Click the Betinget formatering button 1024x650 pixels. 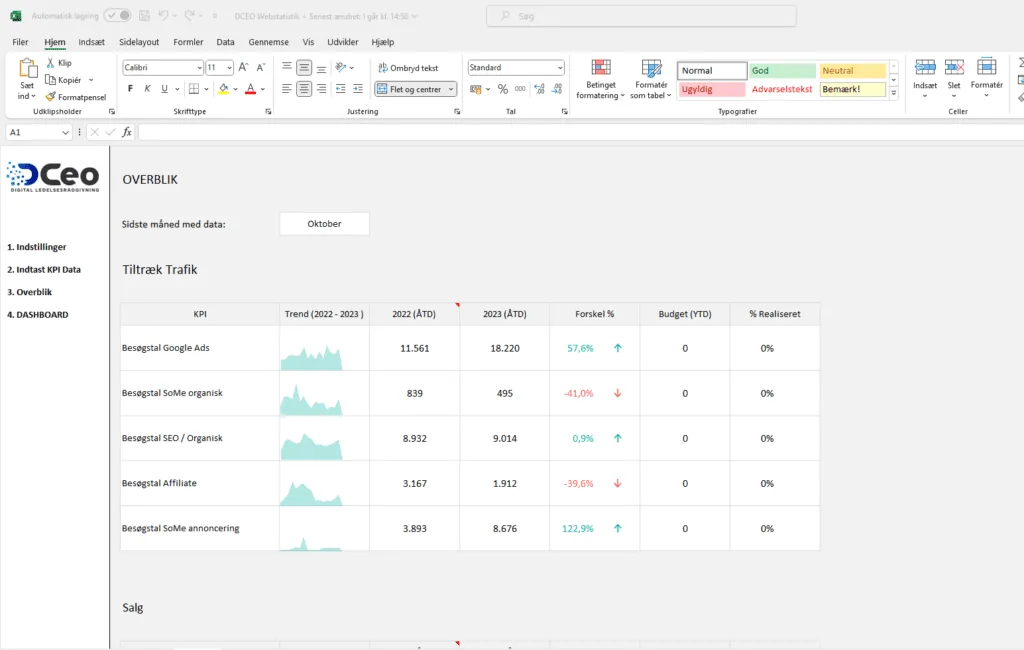click(601, 79)
